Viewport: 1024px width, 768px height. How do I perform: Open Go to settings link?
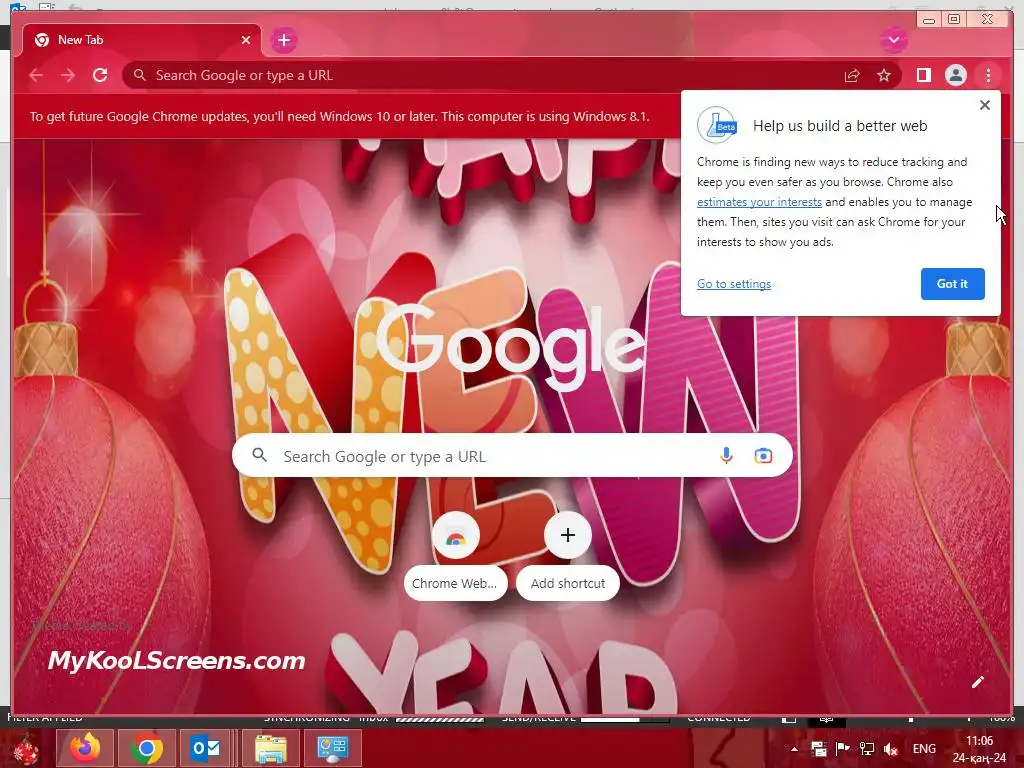tap(733, 284)
